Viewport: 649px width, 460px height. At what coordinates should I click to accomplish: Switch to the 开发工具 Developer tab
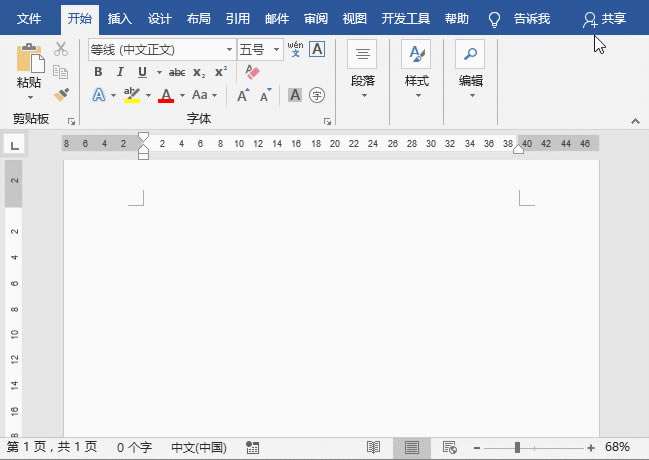coord(406,19)
